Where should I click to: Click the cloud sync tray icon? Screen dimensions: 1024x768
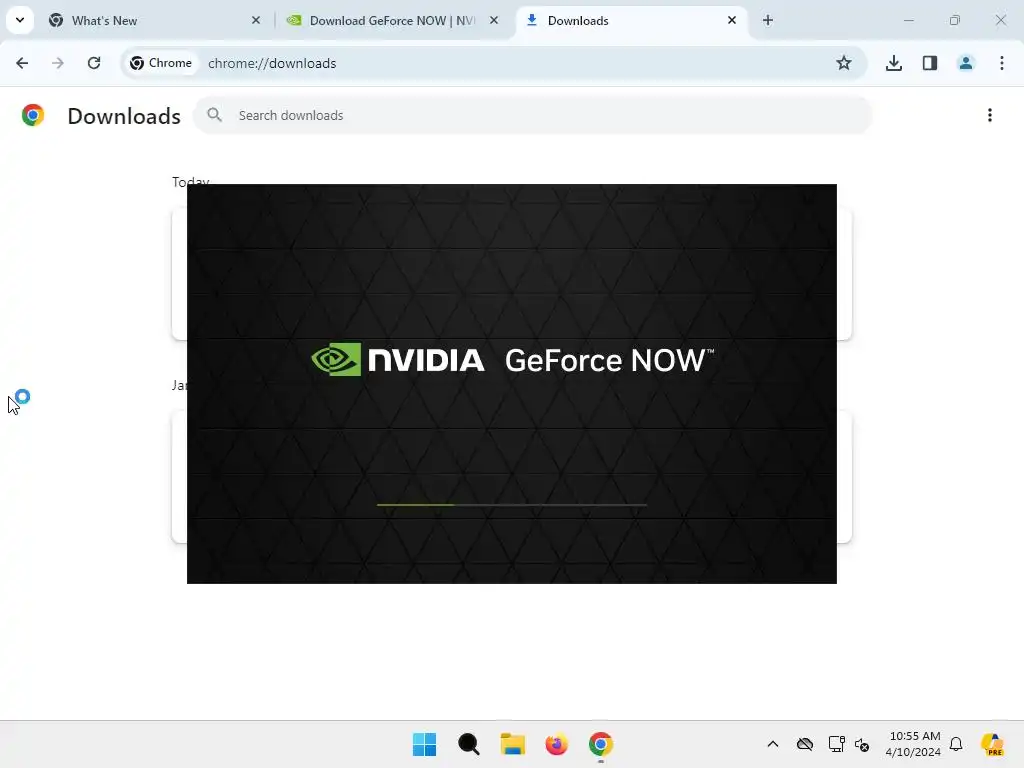coord(805,744)
